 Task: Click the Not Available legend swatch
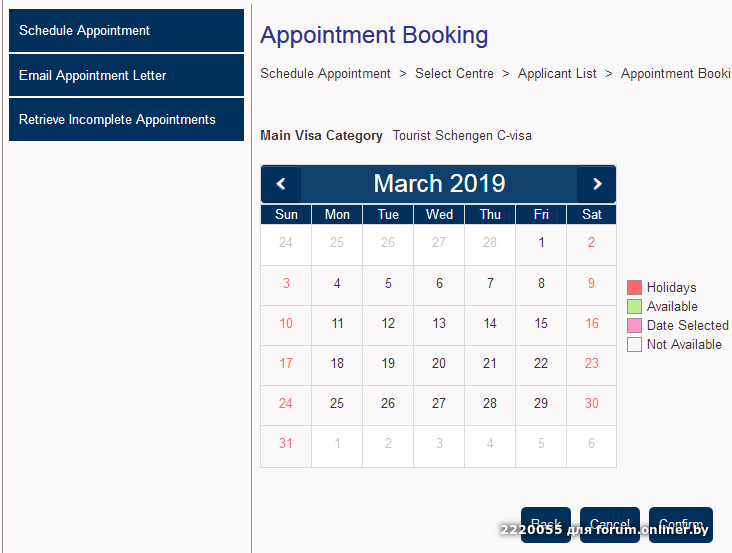click(x=634, y=345)
